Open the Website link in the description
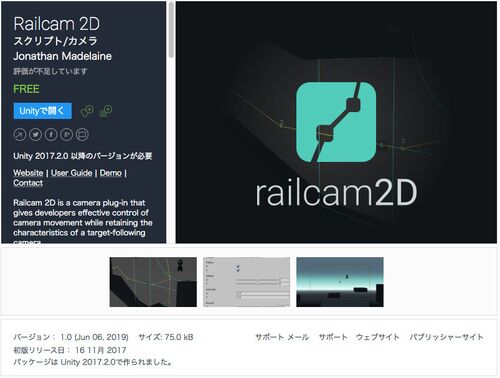Viewport: 500px width, 378px height. click(x=28, y=173)
